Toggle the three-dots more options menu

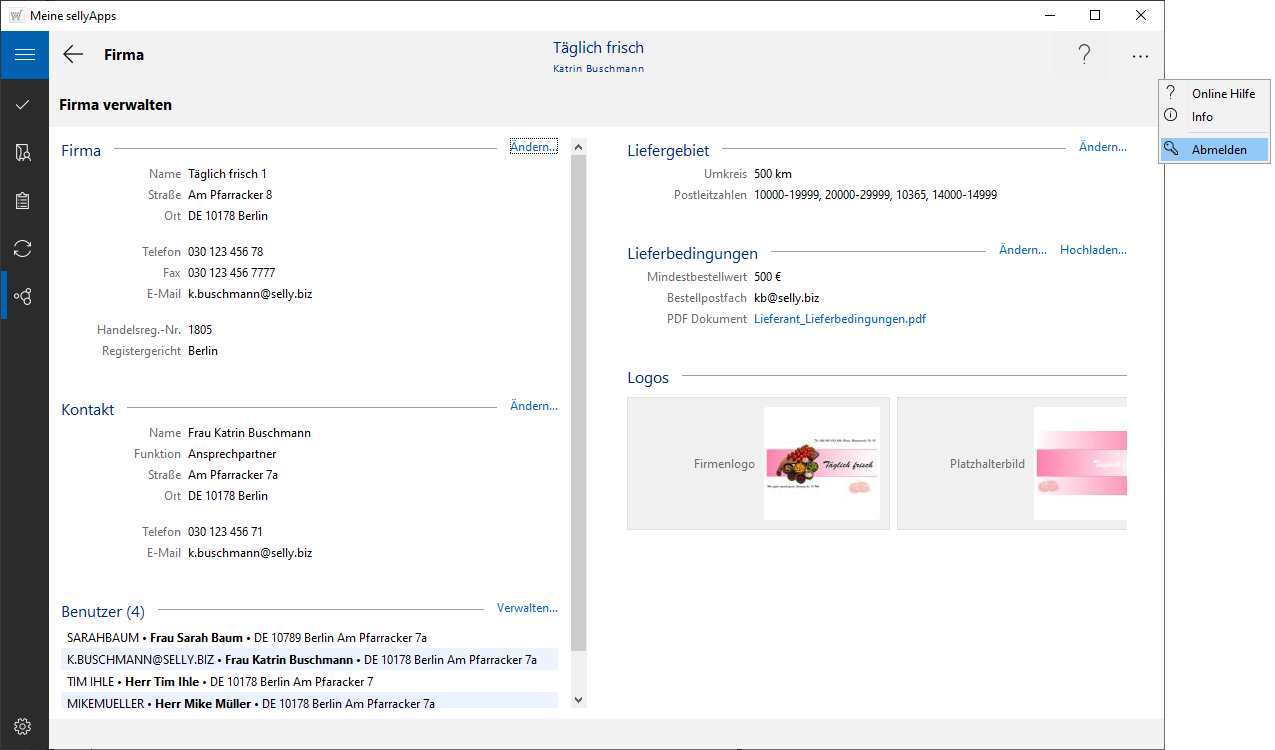pos(1140,57)
